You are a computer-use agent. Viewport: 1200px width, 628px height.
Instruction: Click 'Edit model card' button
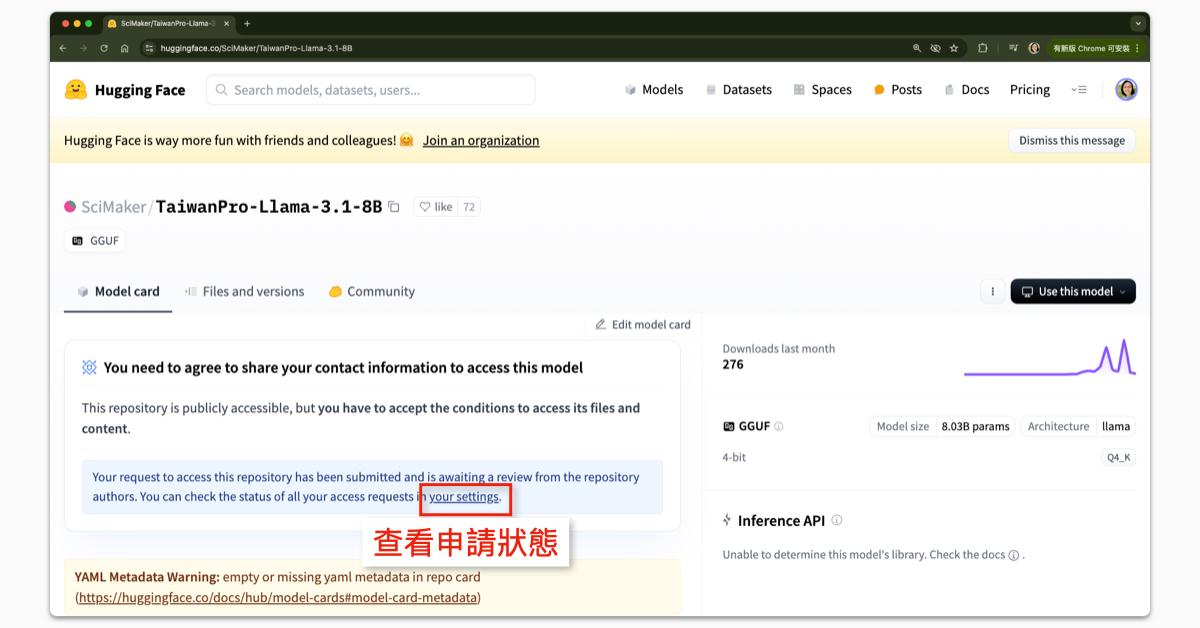click(643, 324)
